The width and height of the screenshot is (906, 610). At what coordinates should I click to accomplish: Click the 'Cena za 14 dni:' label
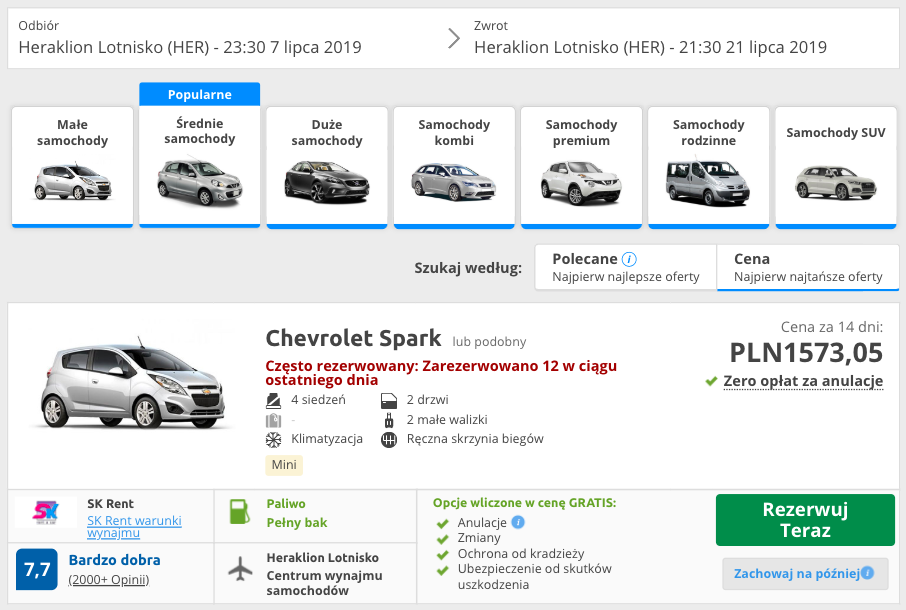(x=831, y=327)
